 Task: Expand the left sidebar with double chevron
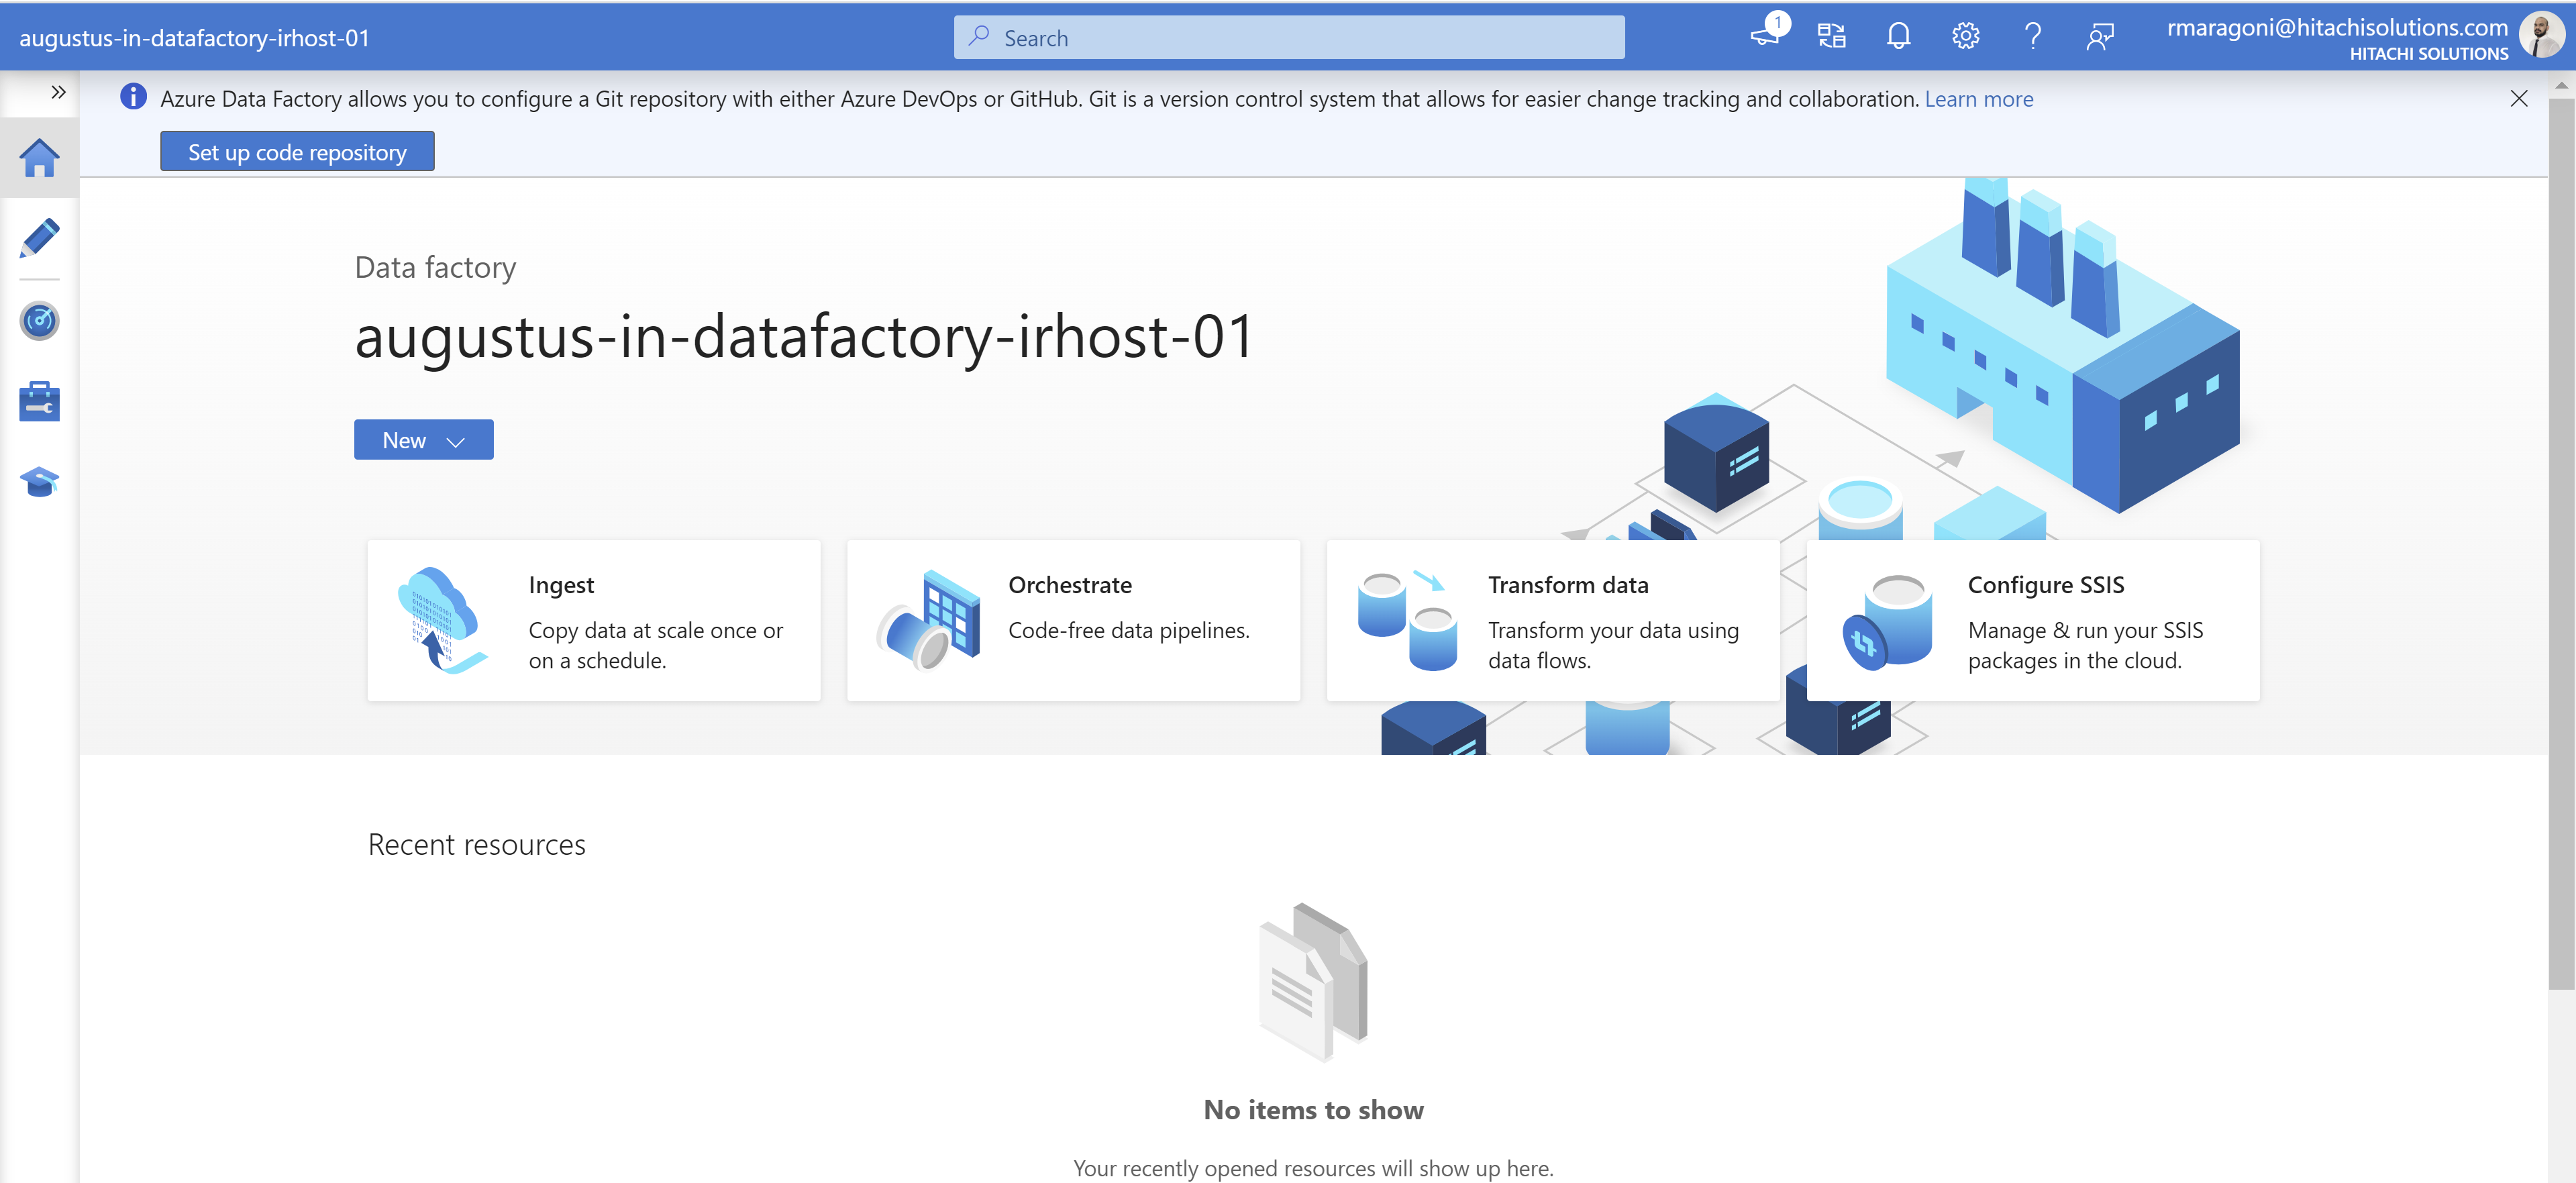pos(58,92)
